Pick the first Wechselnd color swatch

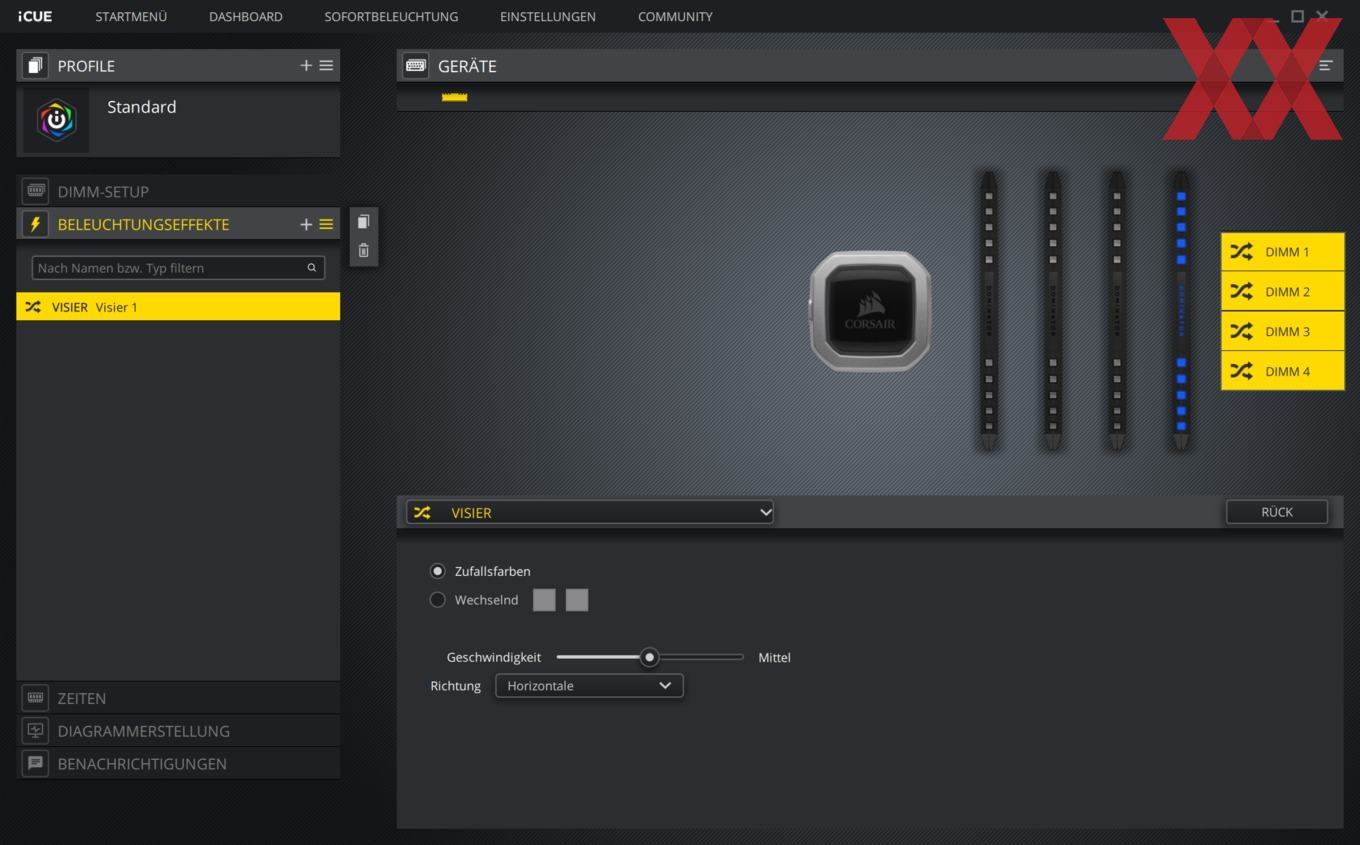tap(544, 600)
